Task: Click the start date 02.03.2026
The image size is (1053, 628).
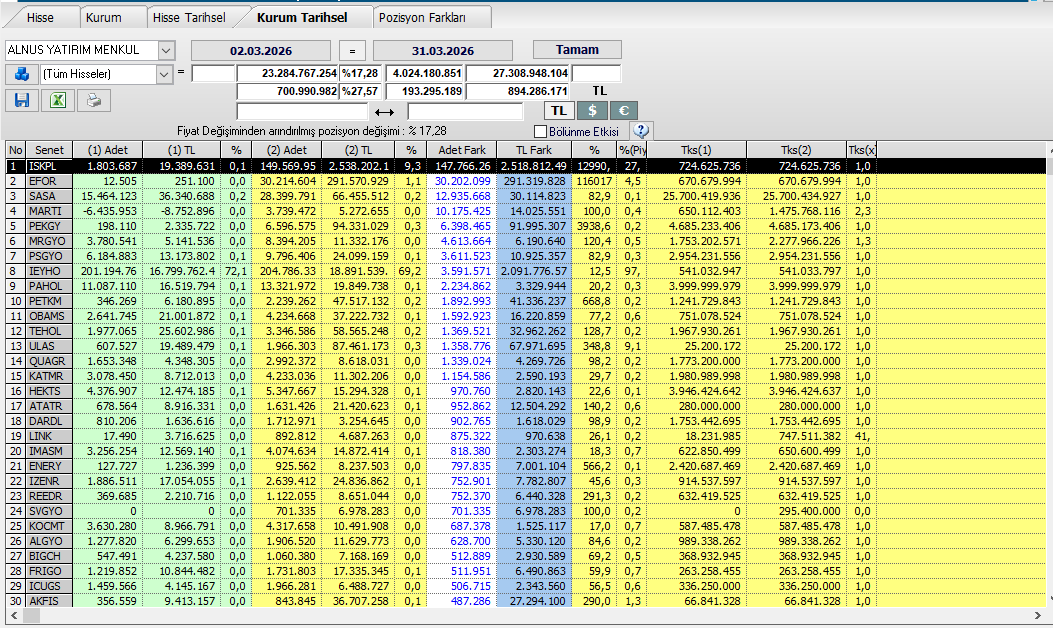Action: pyautogui.click(x=261, y=50)
